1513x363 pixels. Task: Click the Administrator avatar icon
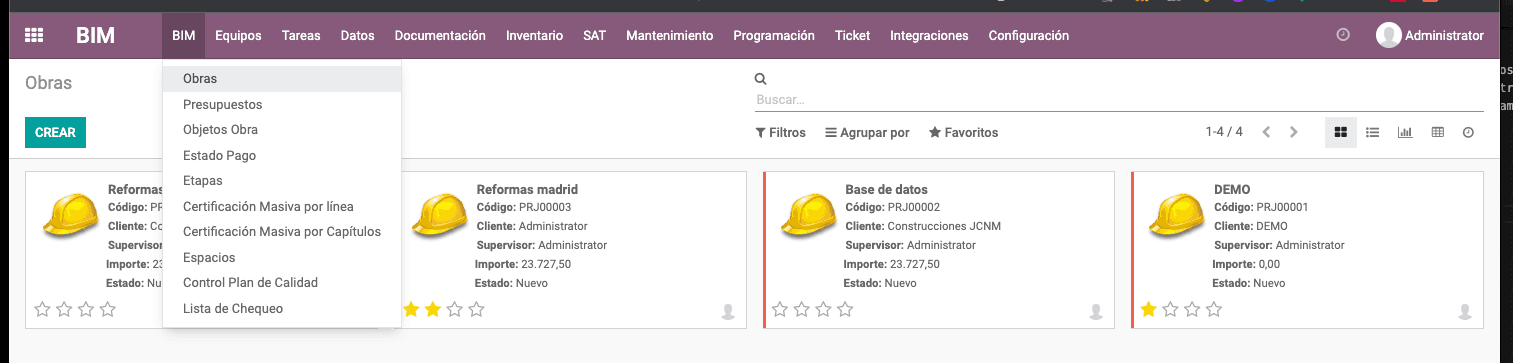pos(1388,35)
